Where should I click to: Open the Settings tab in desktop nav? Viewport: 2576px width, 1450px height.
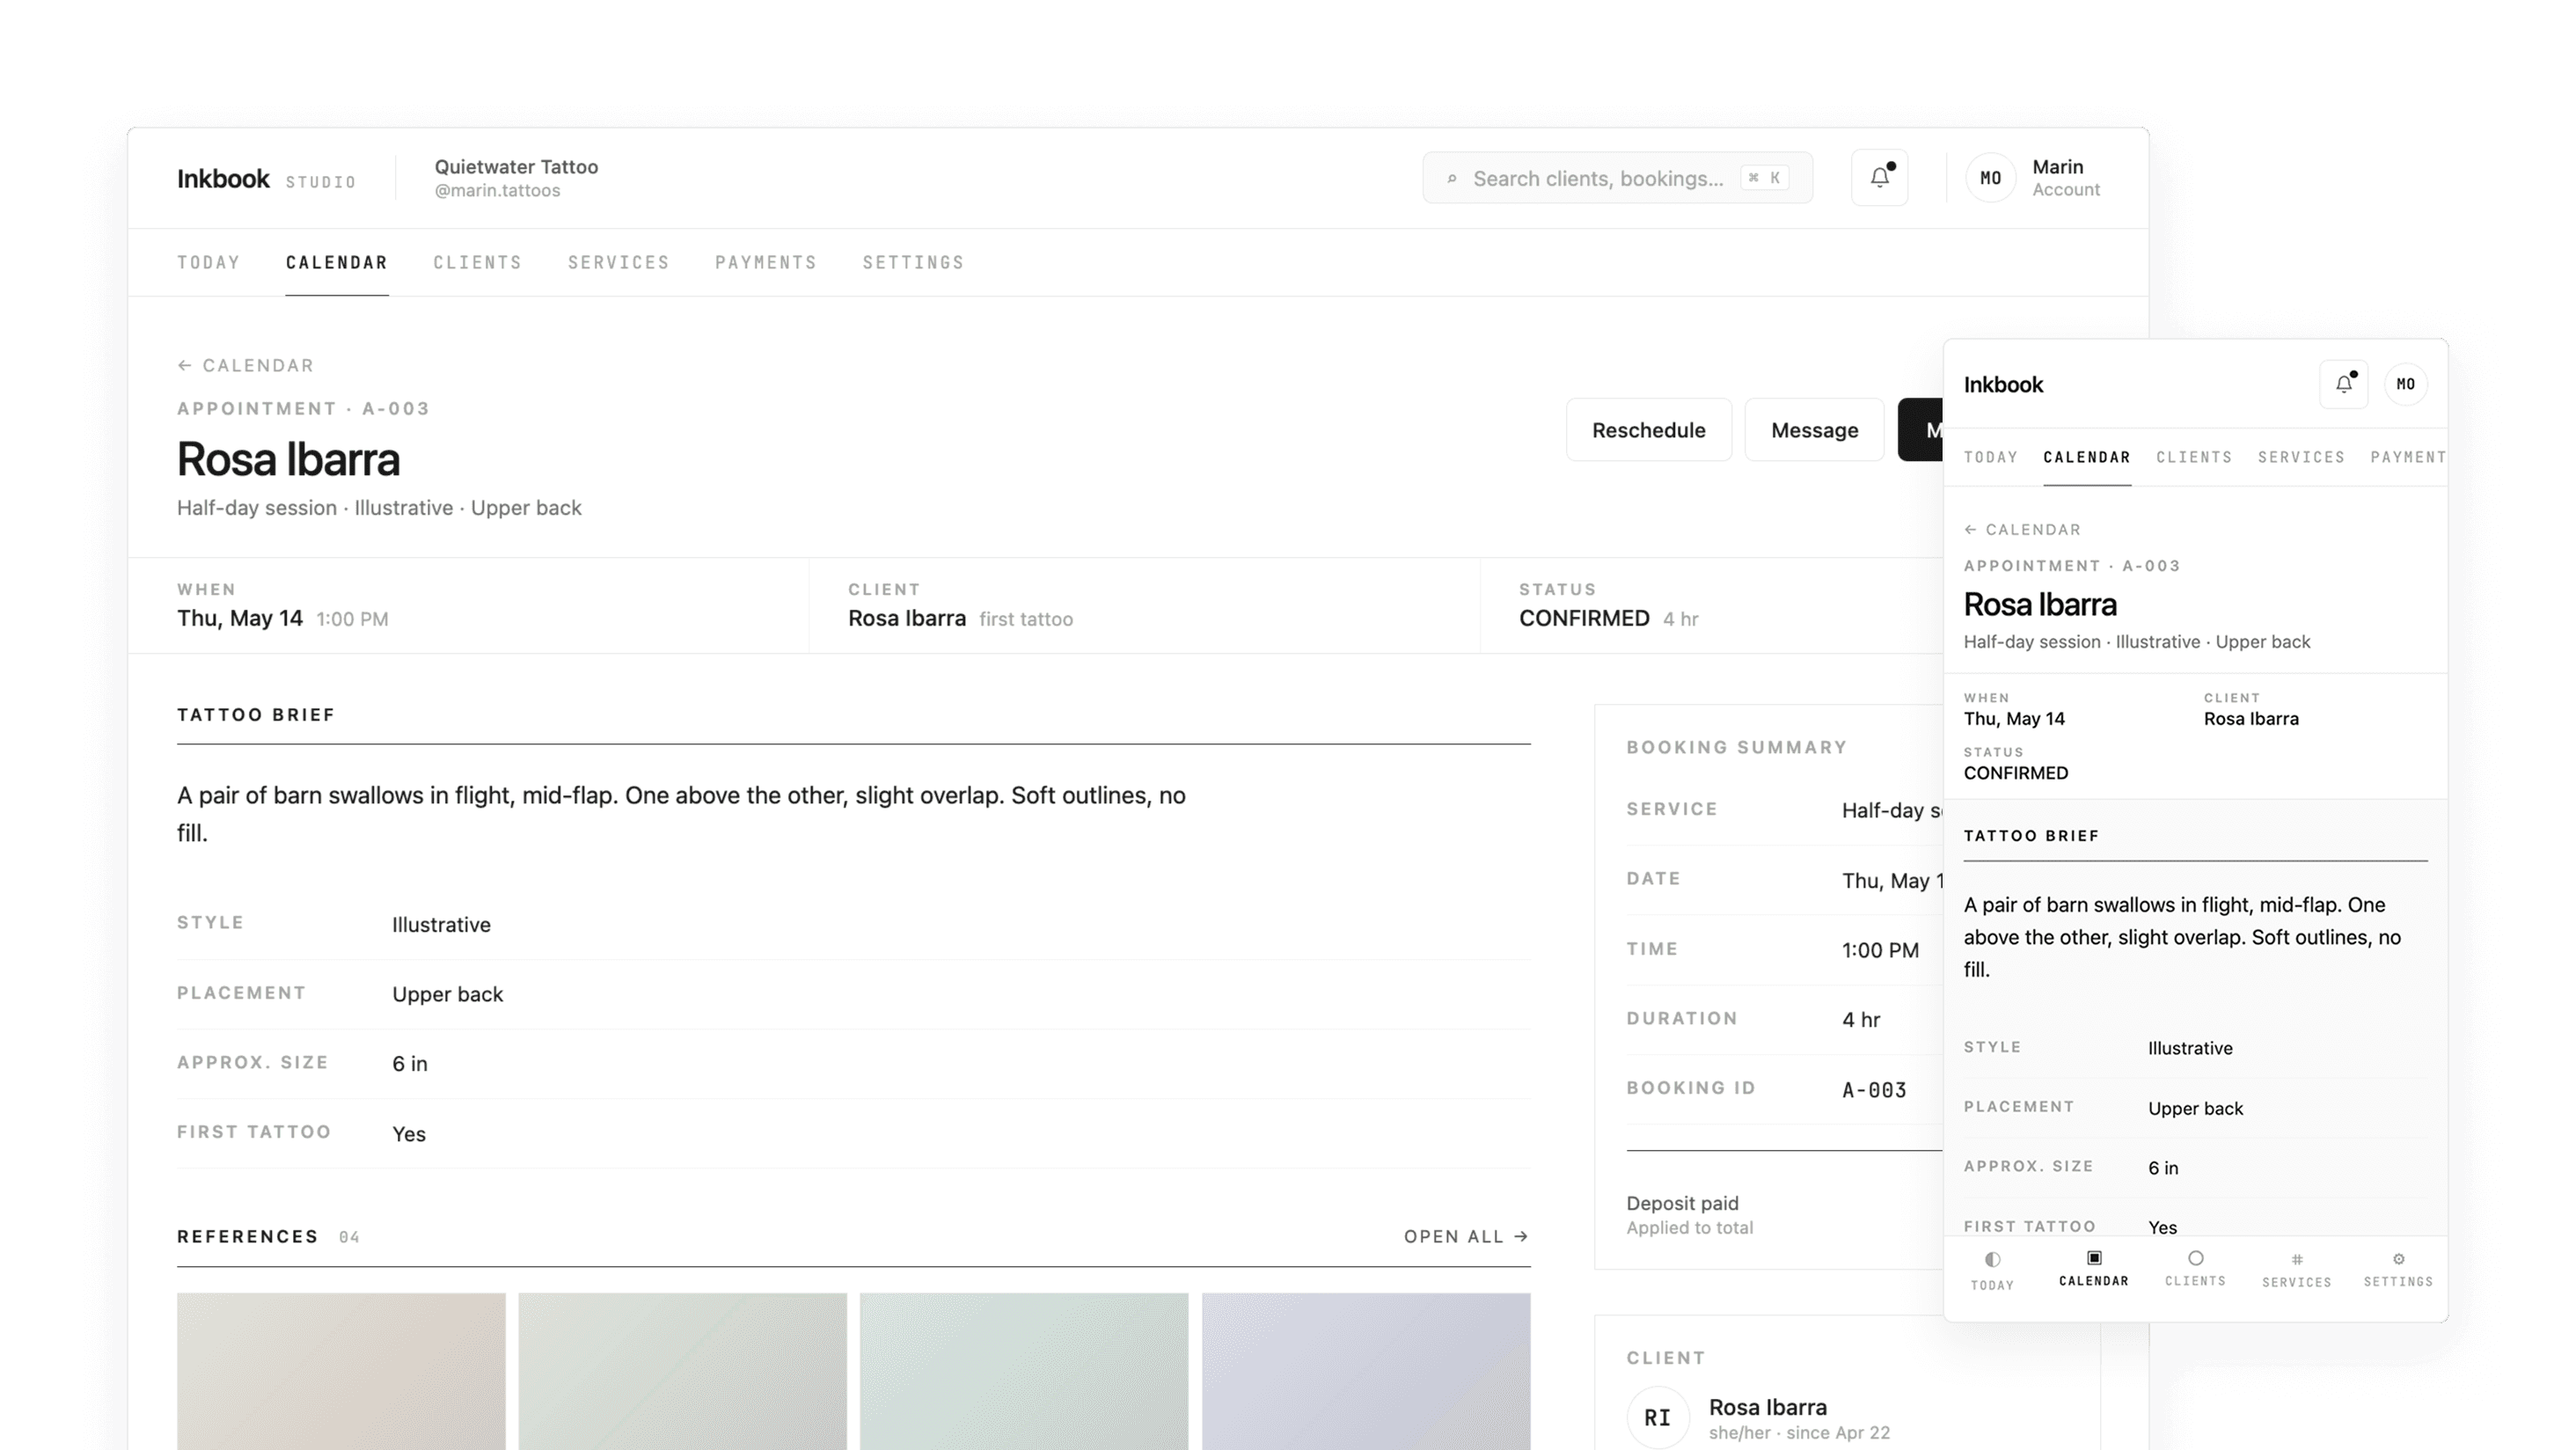click(x=914, y=262)
